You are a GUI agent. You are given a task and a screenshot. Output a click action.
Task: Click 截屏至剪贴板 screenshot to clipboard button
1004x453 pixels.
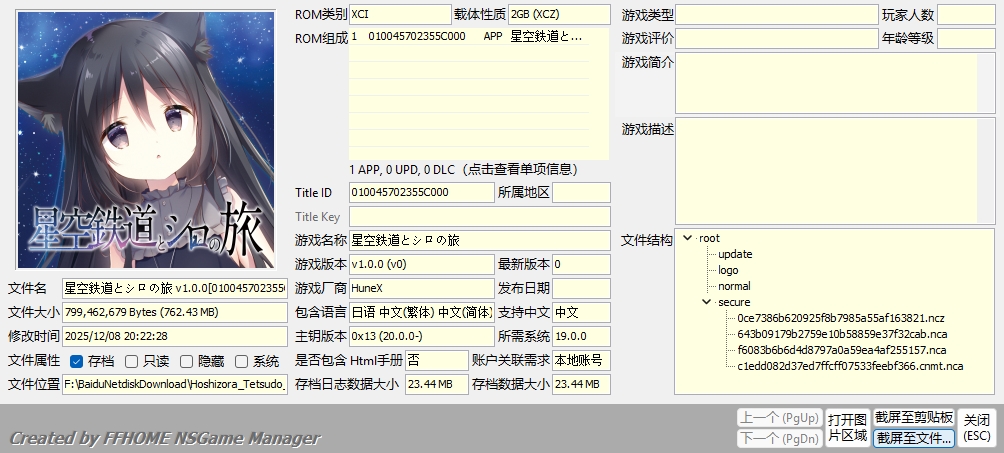pos(913,417)
